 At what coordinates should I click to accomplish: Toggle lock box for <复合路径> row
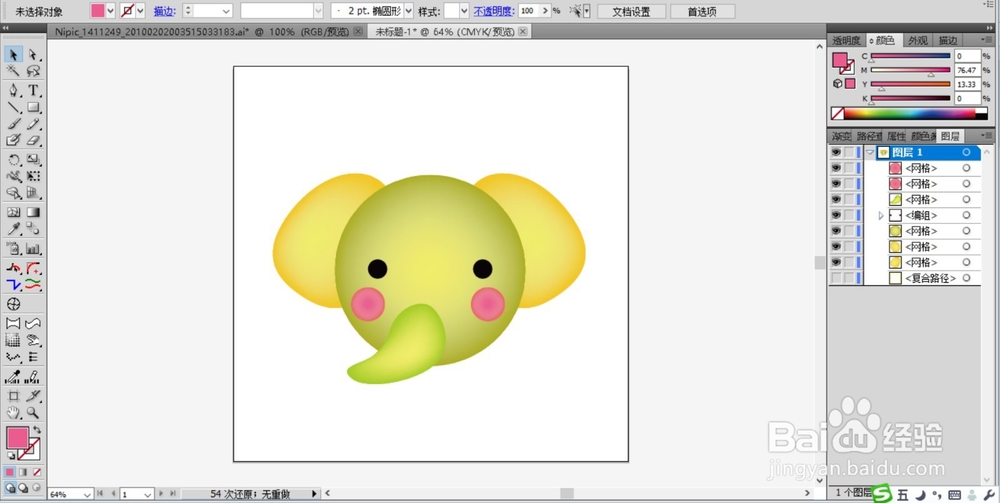[x=849, y=278]
